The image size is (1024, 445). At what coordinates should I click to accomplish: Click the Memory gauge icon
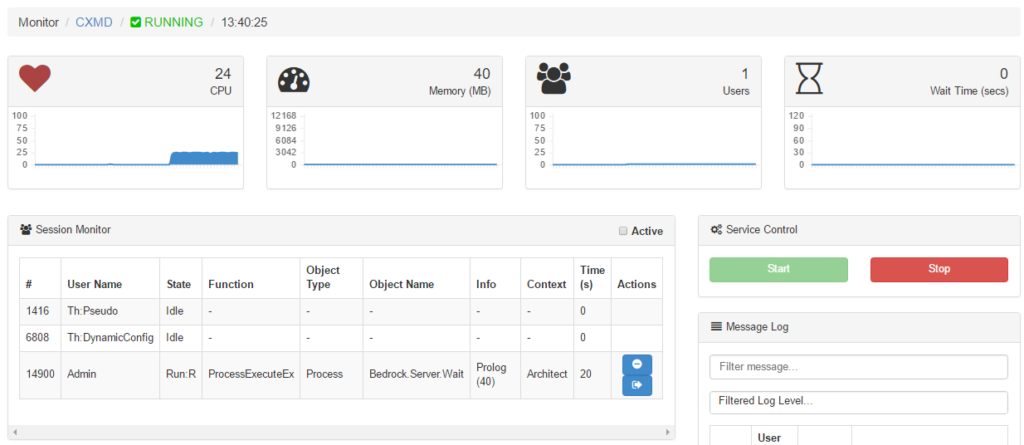tap(294, 79)
